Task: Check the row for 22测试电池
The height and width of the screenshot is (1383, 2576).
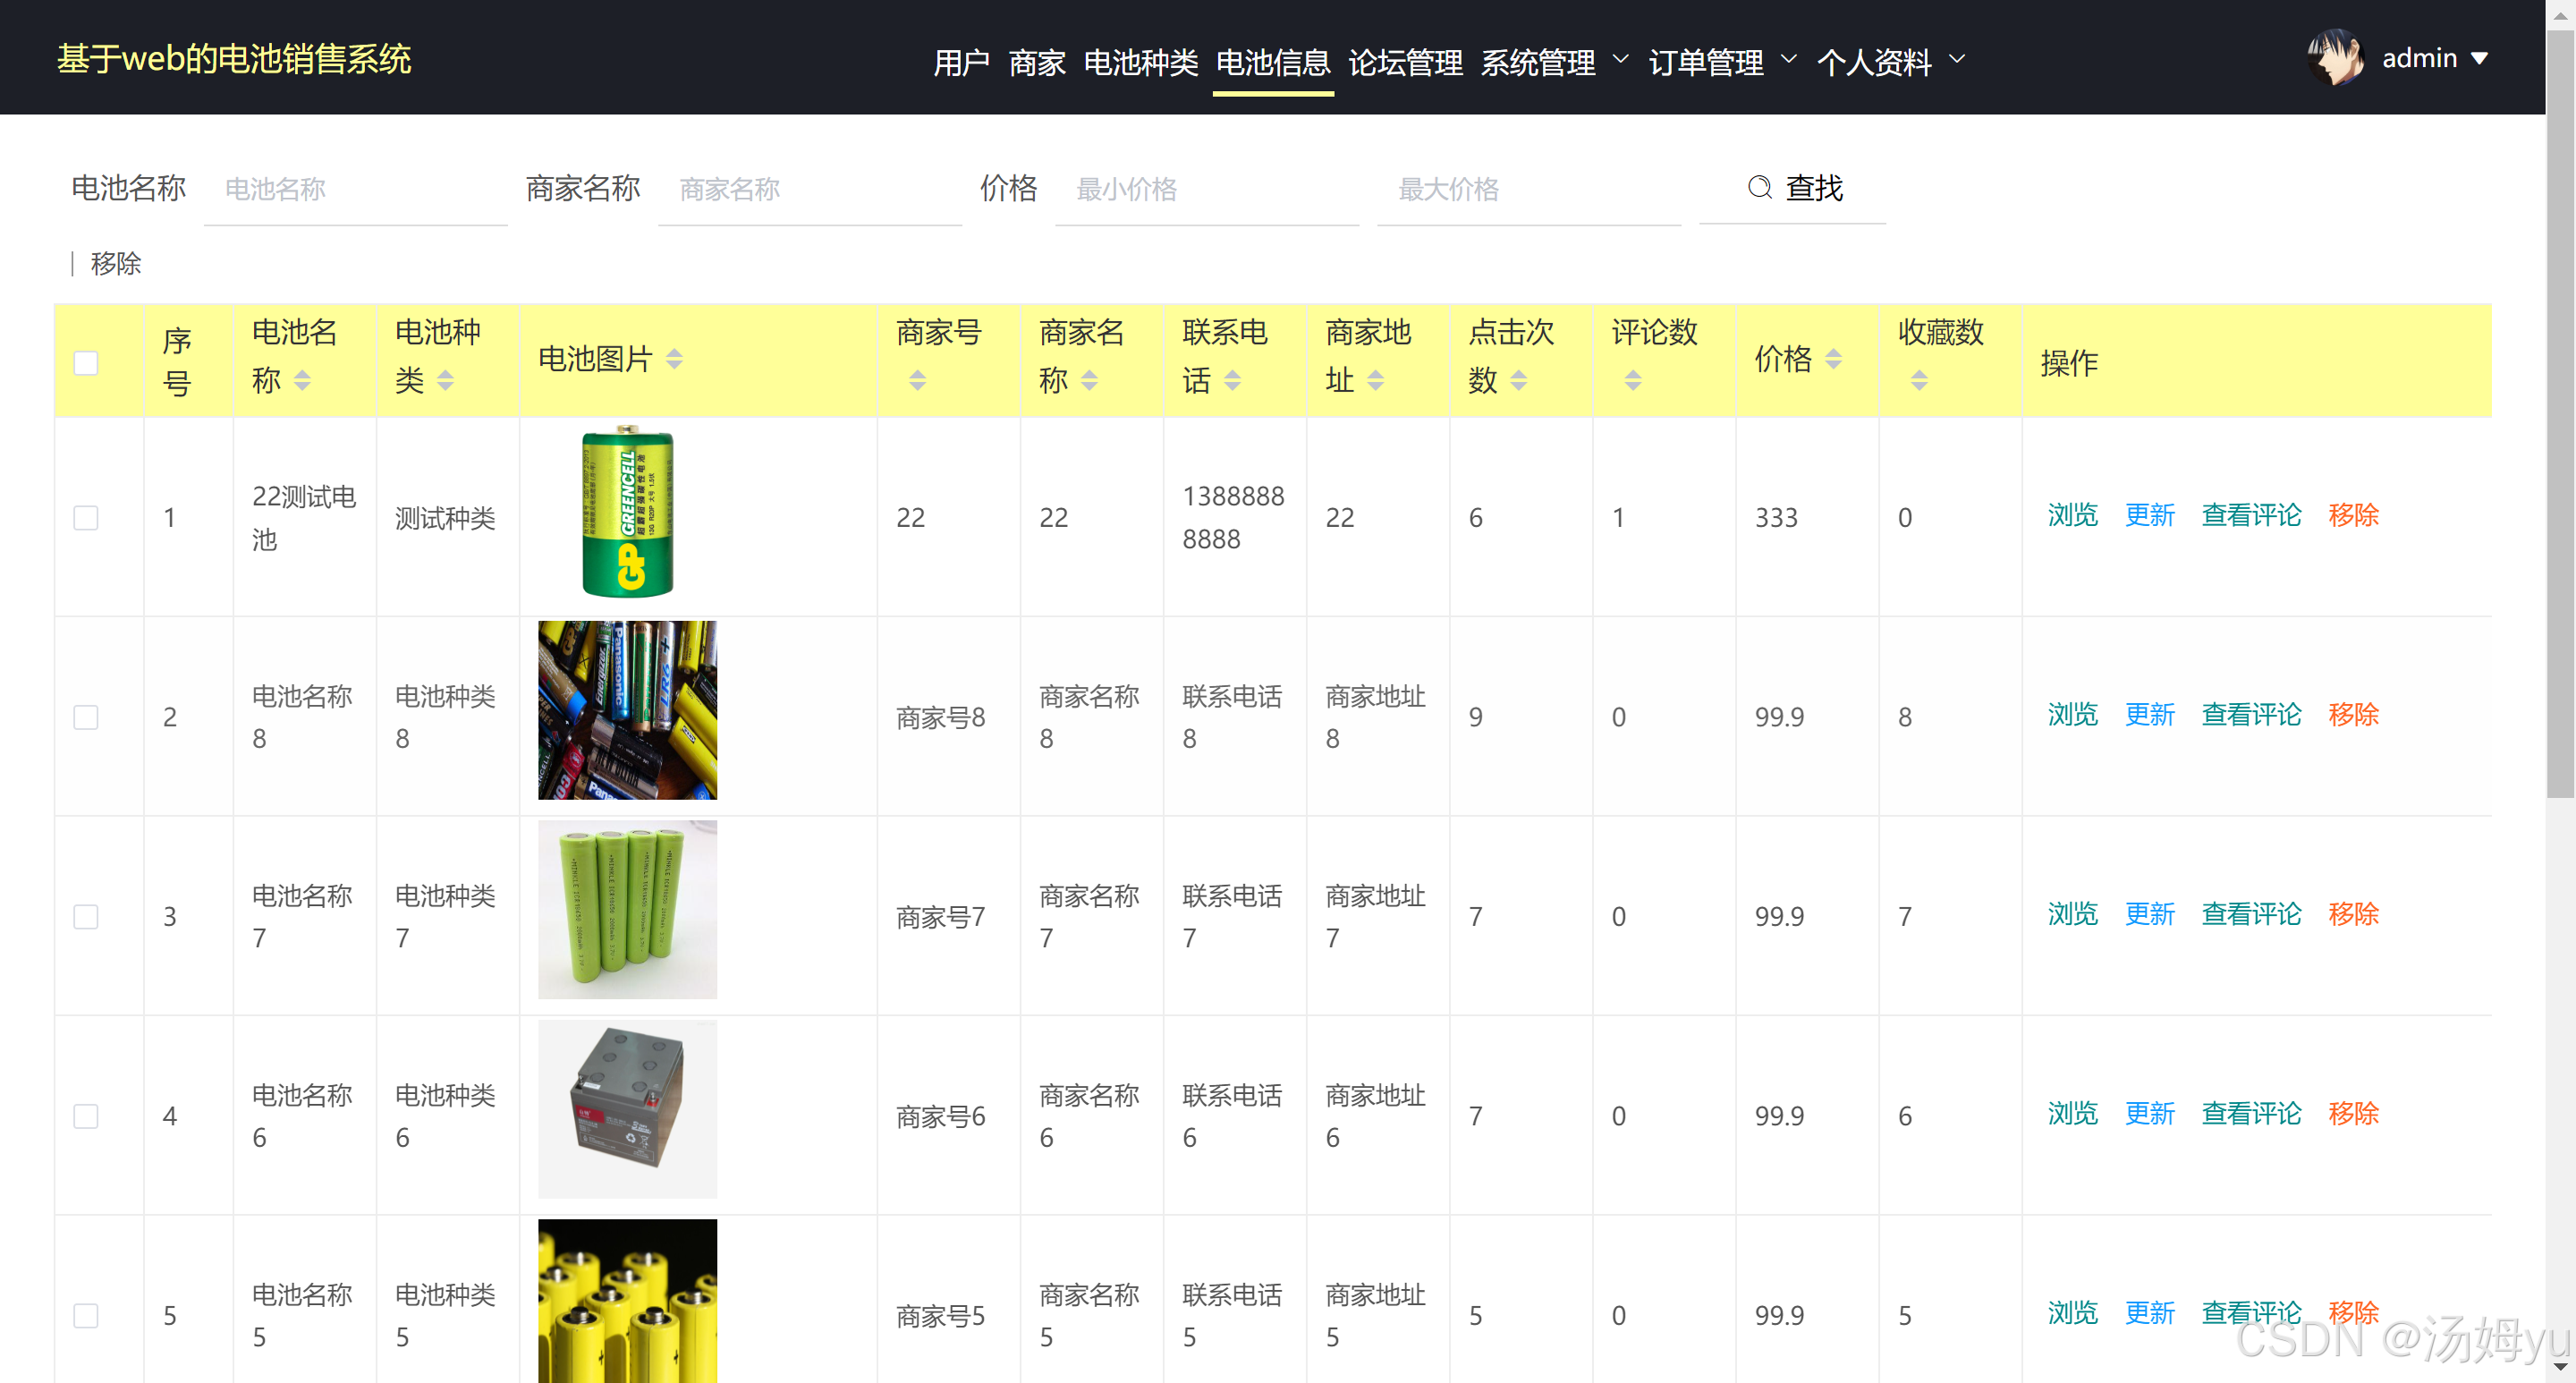Action: coord(86,517)
